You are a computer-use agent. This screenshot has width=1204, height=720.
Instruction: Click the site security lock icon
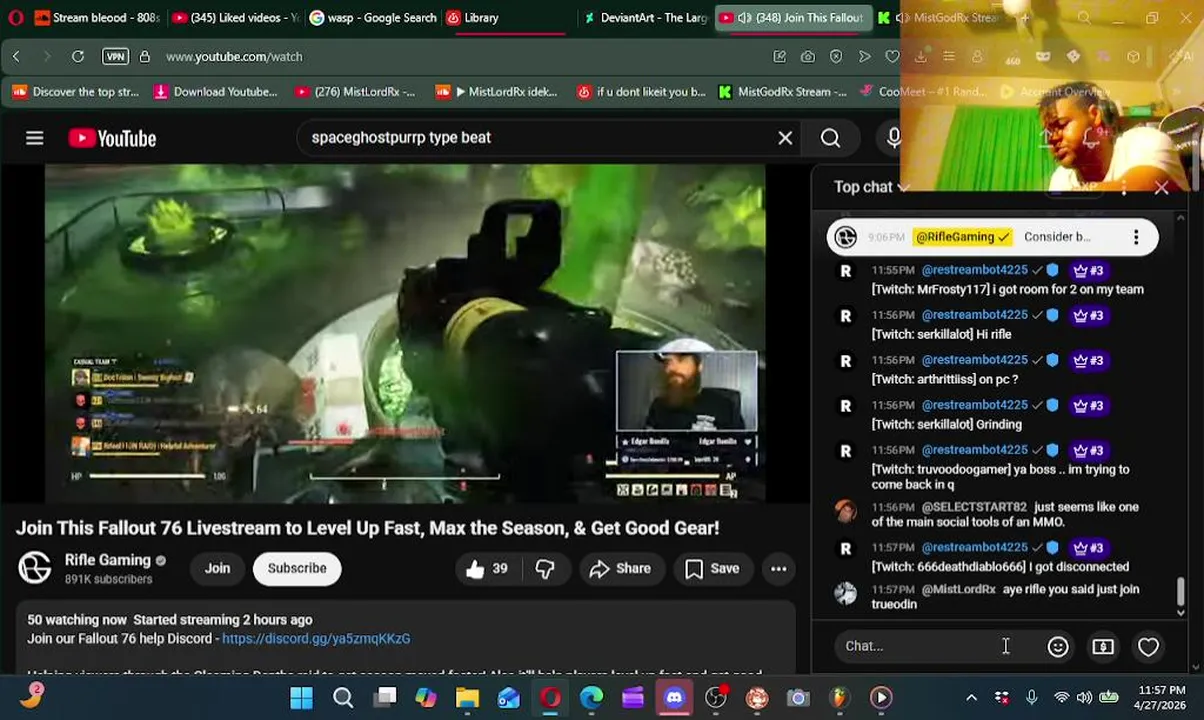click(x=145, y=57)
